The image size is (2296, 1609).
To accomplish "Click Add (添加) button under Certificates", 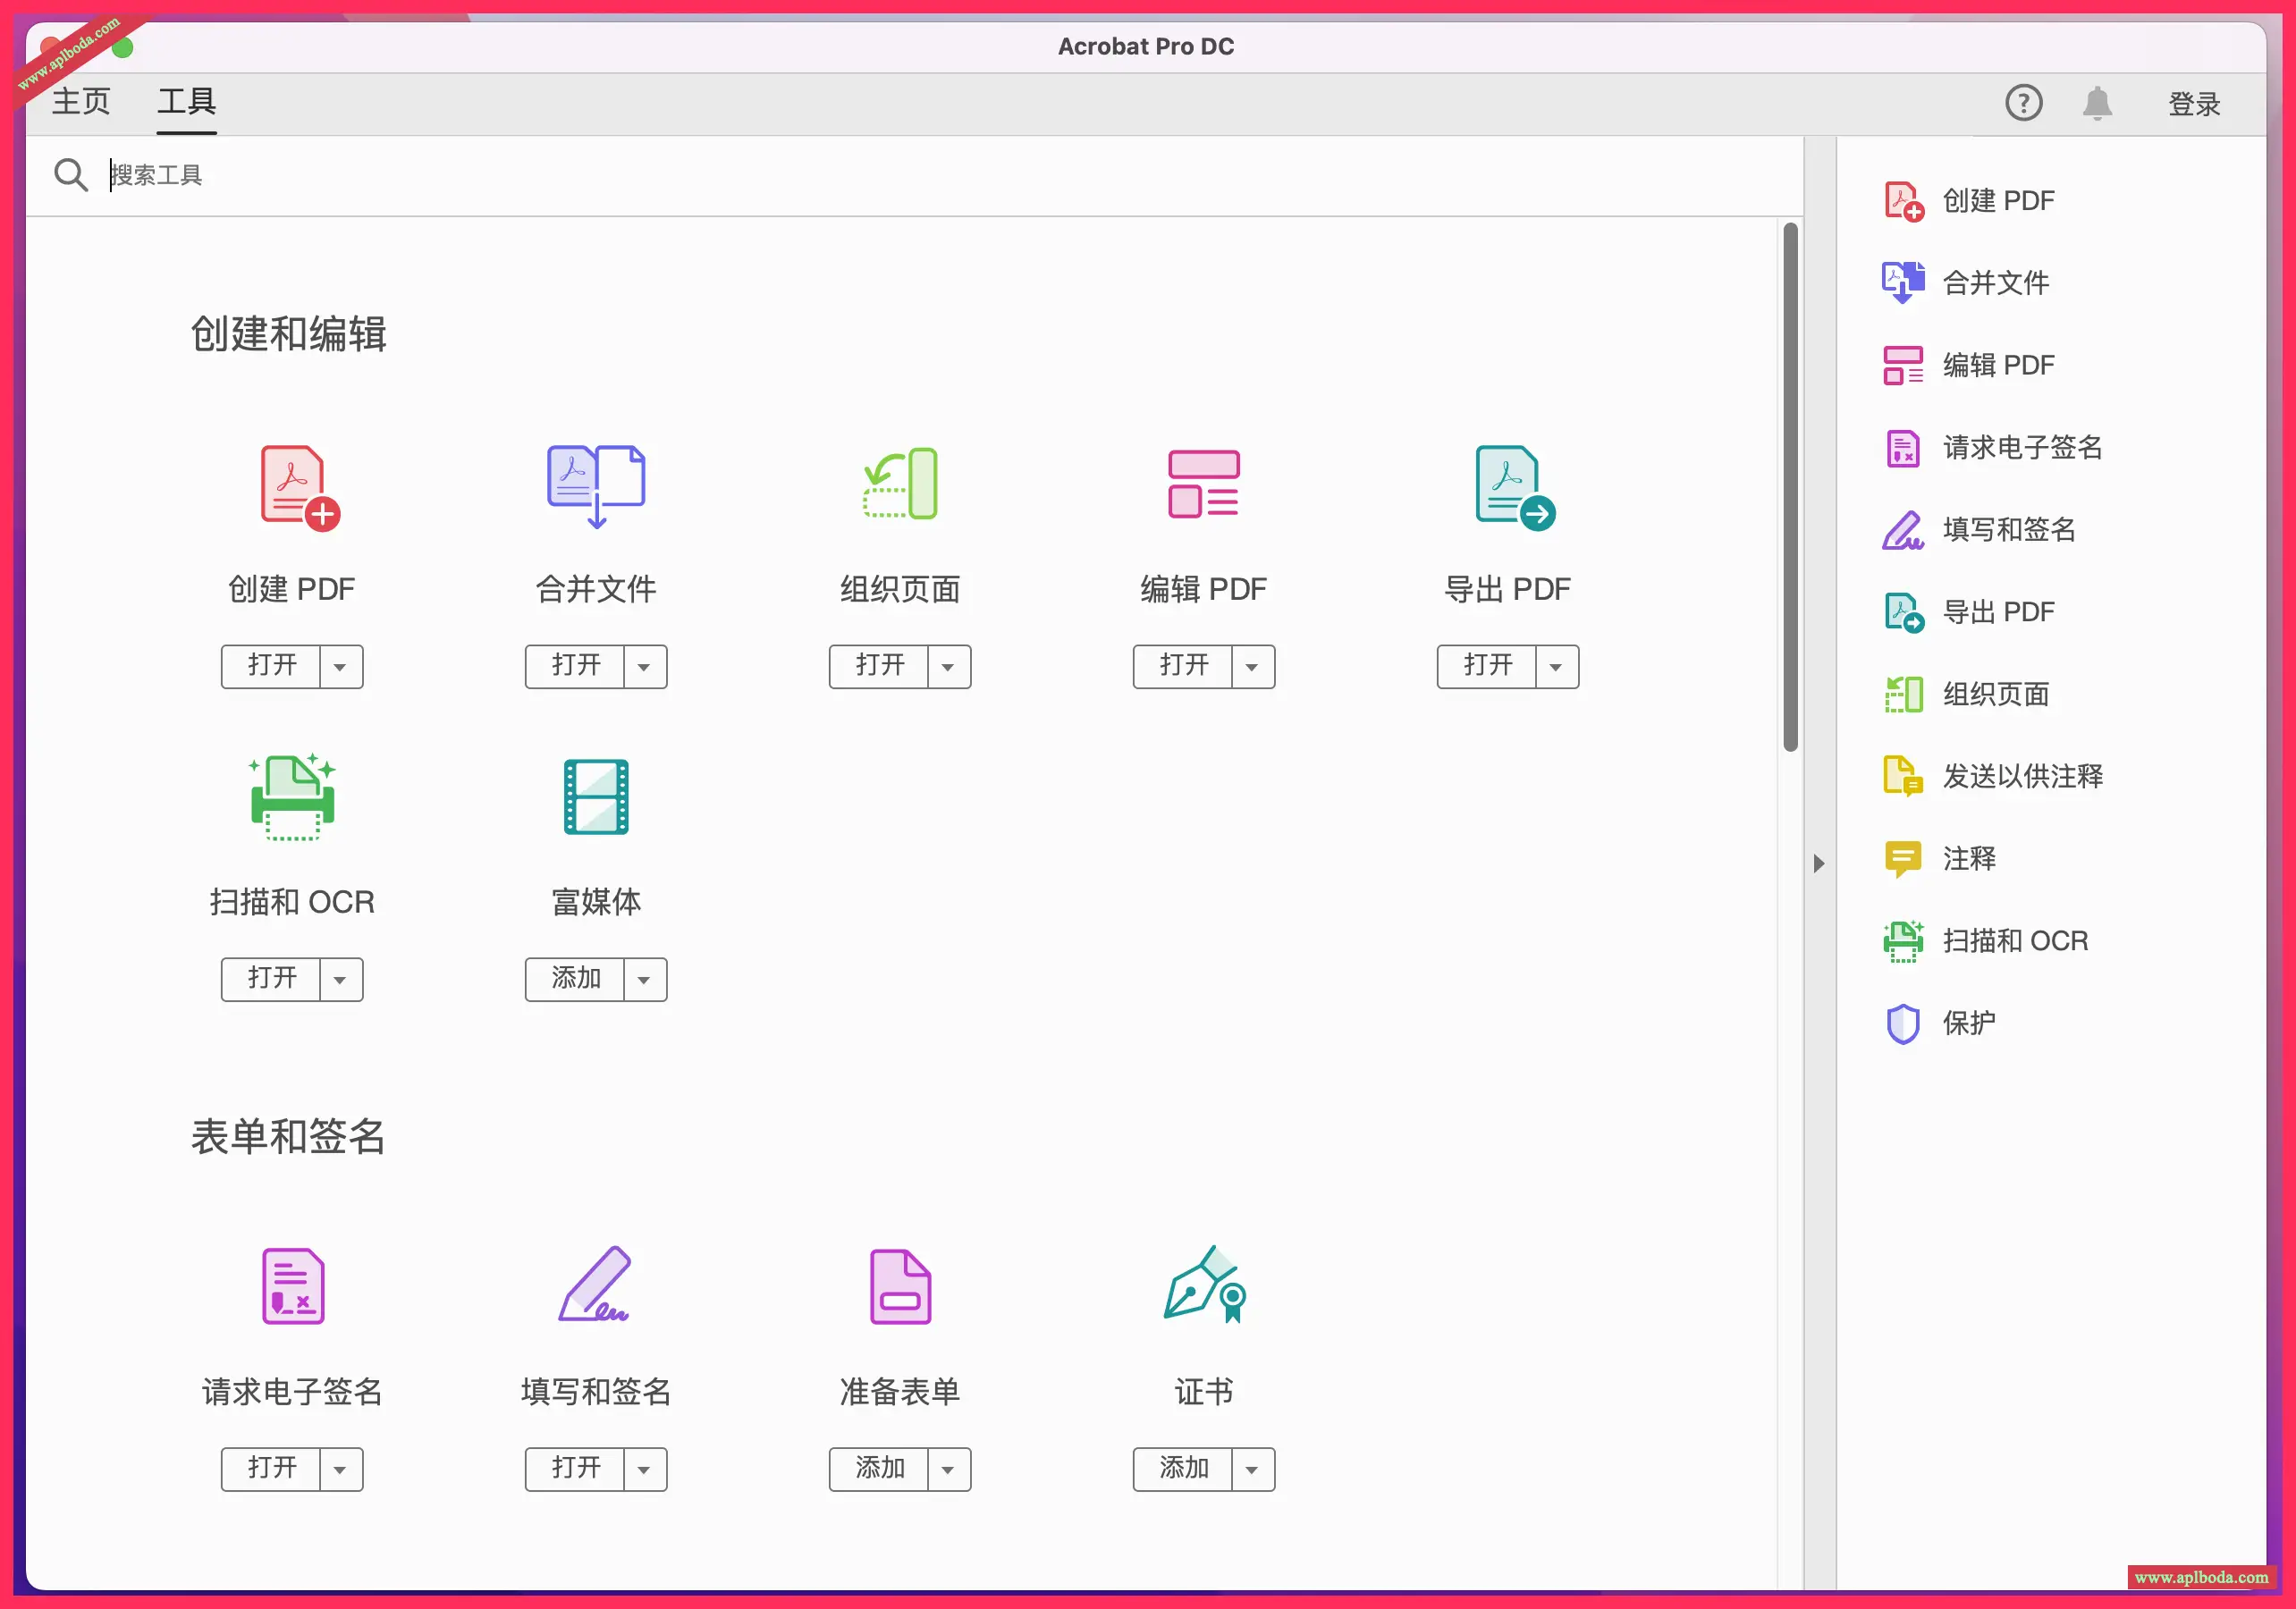I will [1183, 1469].
